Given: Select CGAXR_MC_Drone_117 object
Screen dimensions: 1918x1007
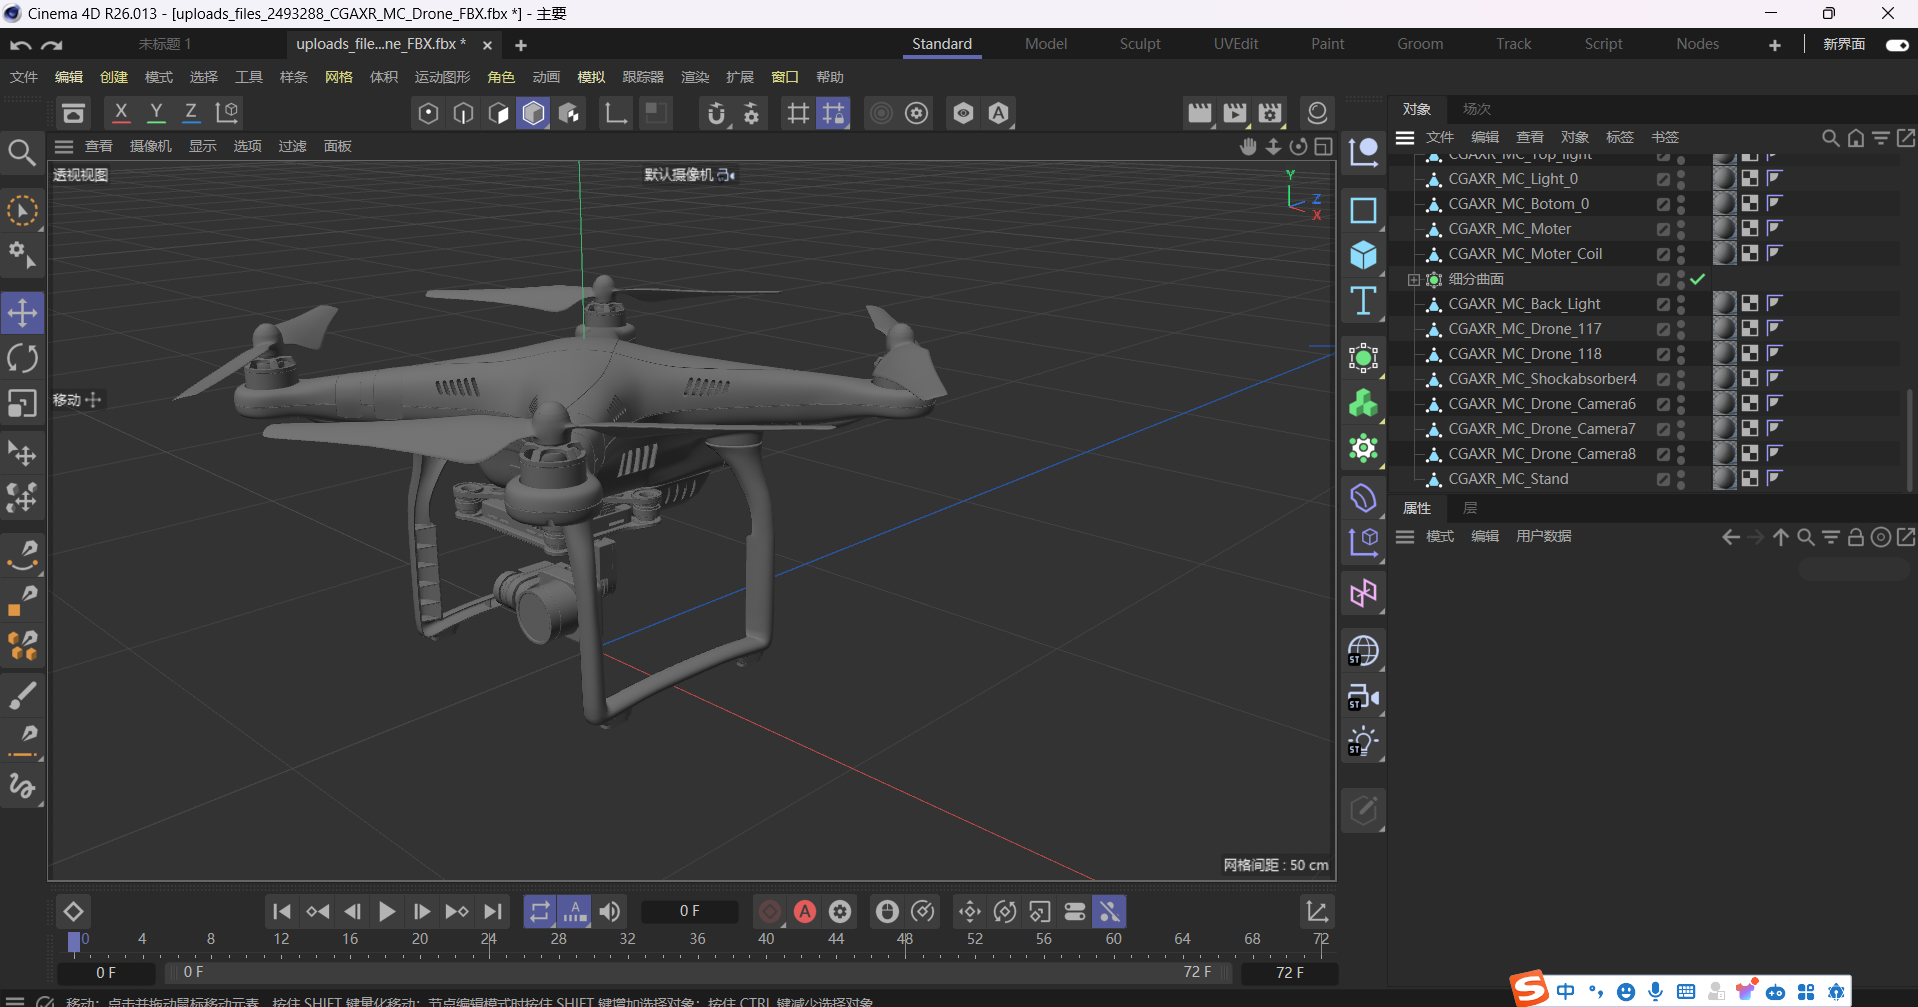Looking at the screenshot, I should (1524, 329).
